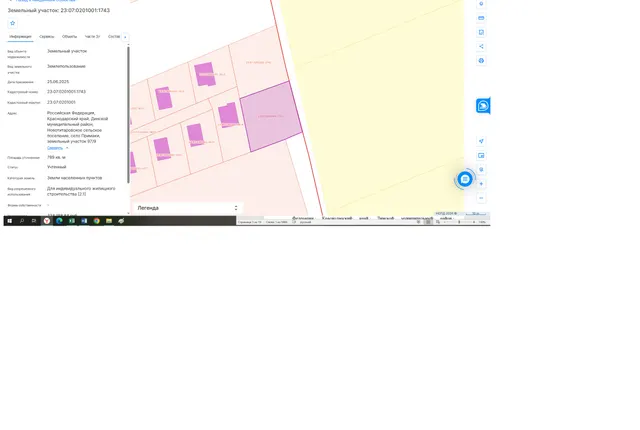Screen dimensions: 640x430
Task: Switch to the Сервисы tab
Action: (x=47, y=37)
